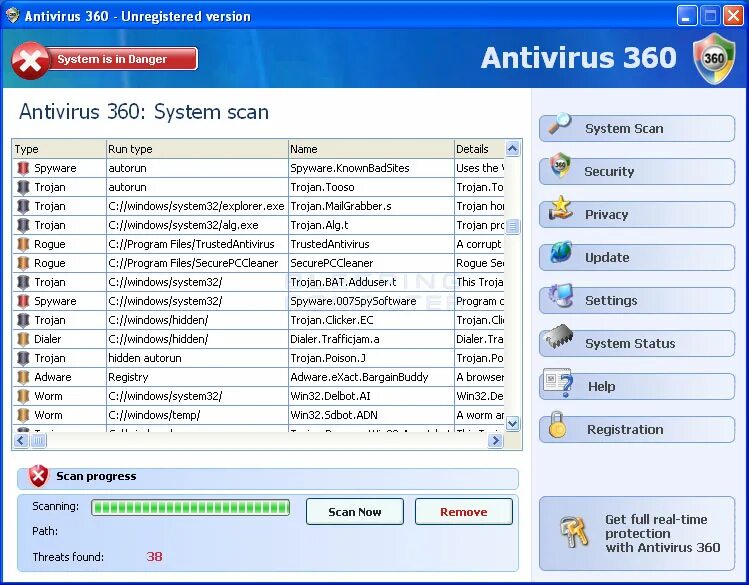This screenshot has width=749, height=585.
Task: Go to the Privacy section
Action: pos(637,214)
